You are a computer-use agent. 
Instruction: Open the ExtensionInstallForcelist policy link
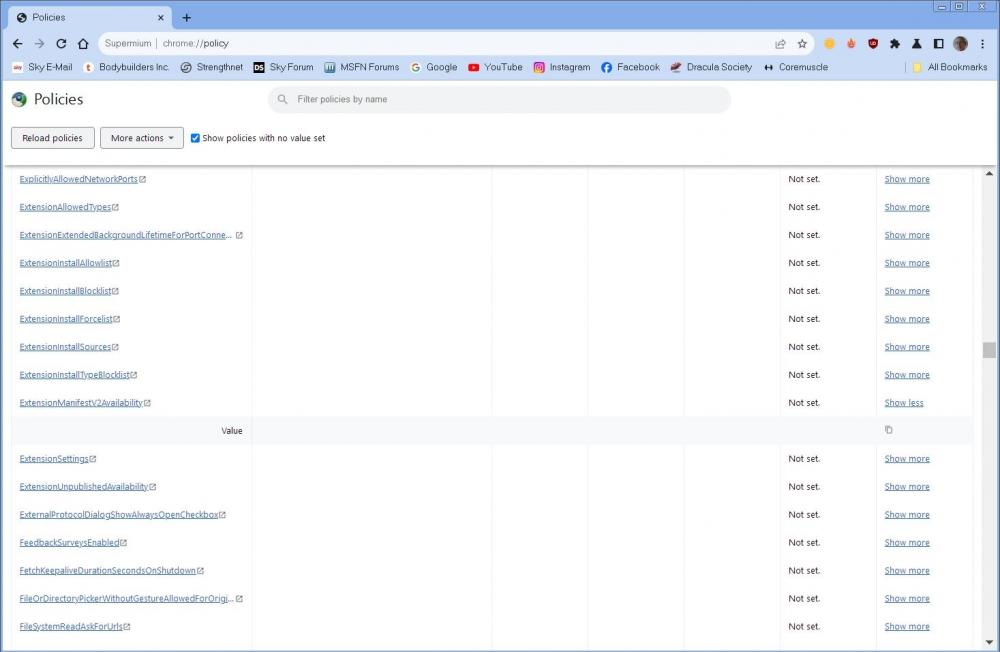[65, 319]
